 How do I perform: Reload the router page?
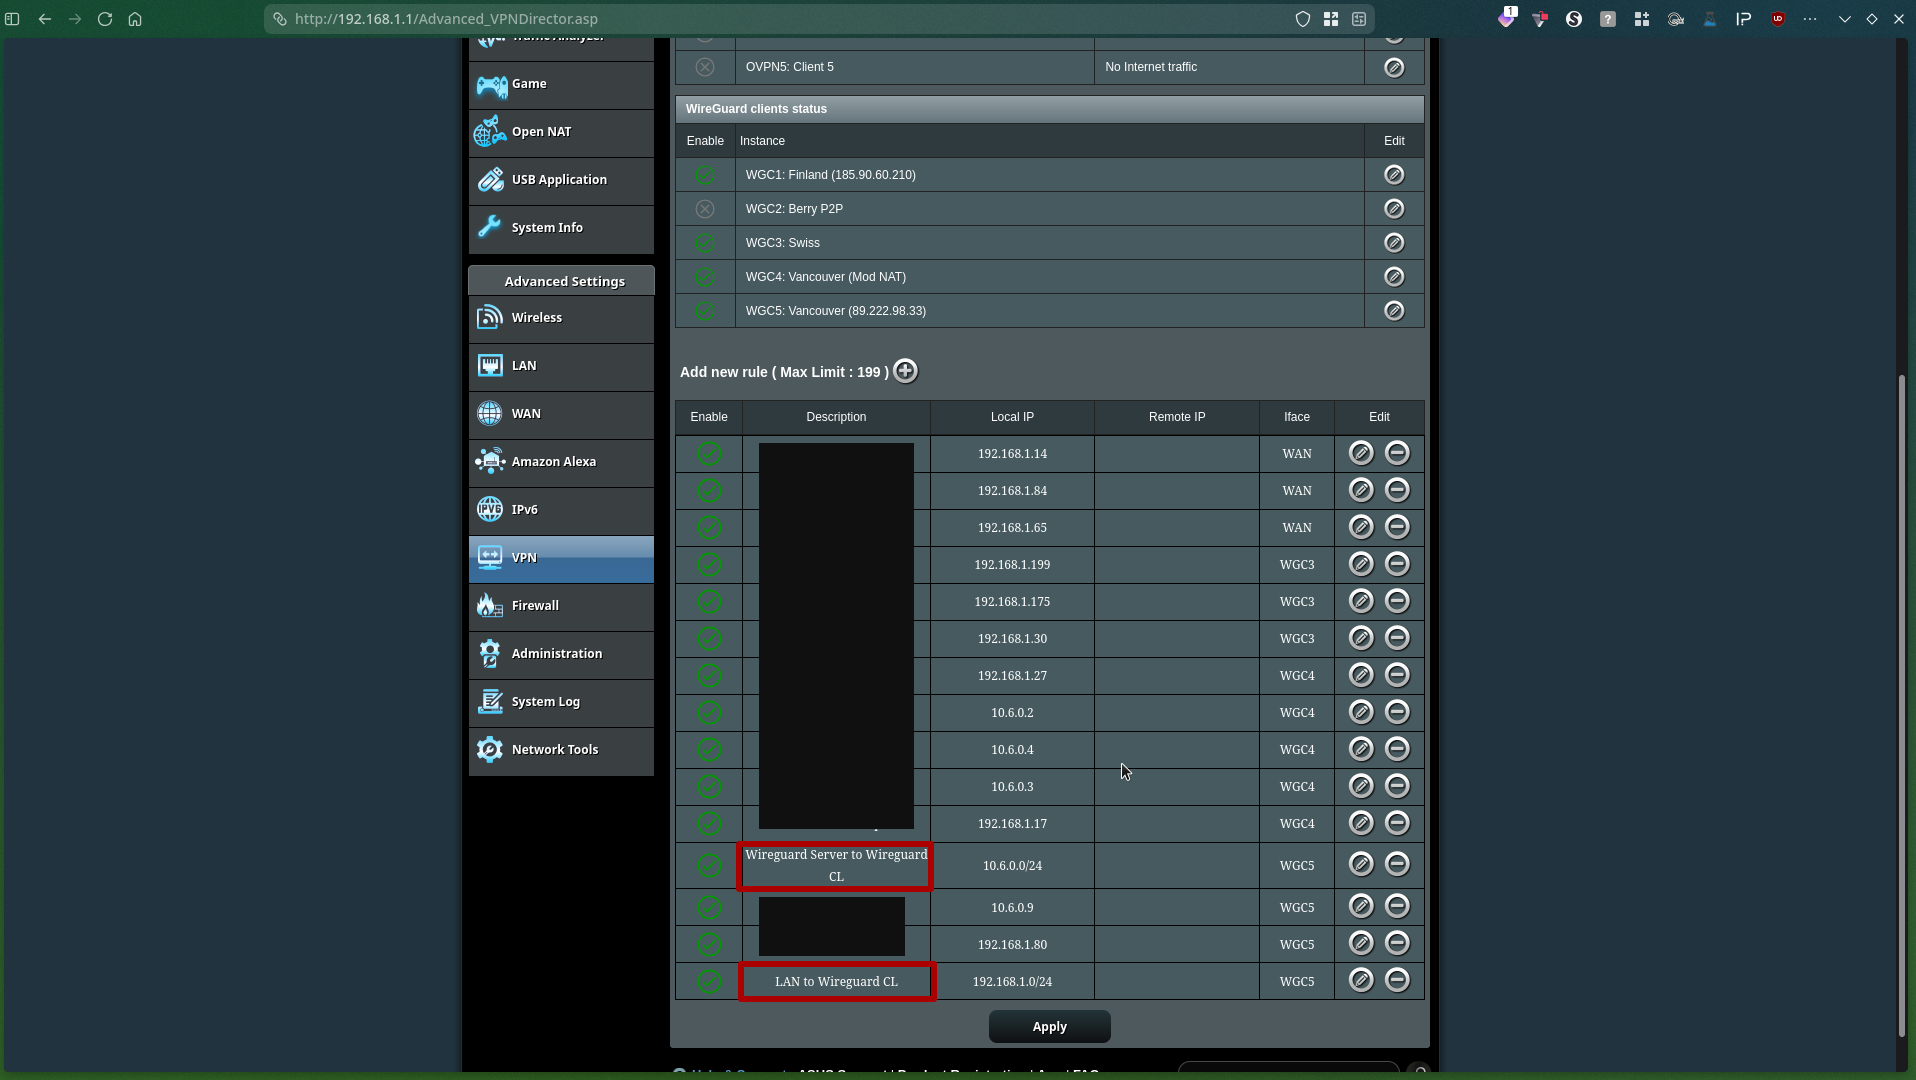[105, 19]
